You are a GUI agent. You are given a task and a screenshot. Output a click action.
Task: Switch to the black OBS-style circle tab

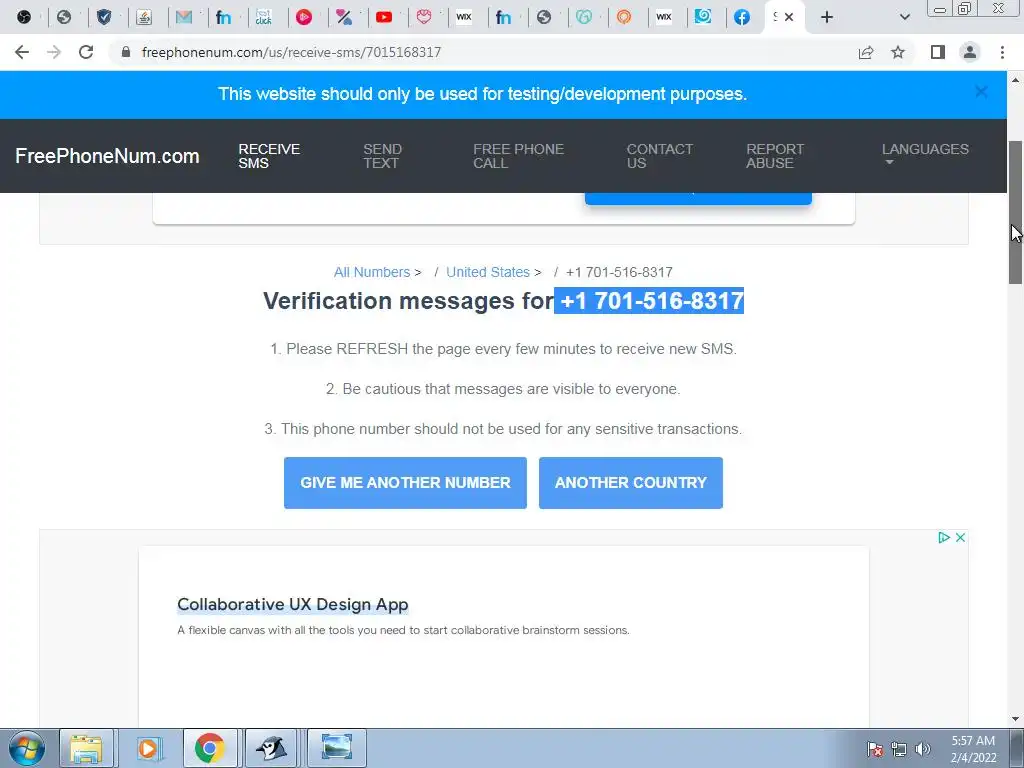pos(24,17)
